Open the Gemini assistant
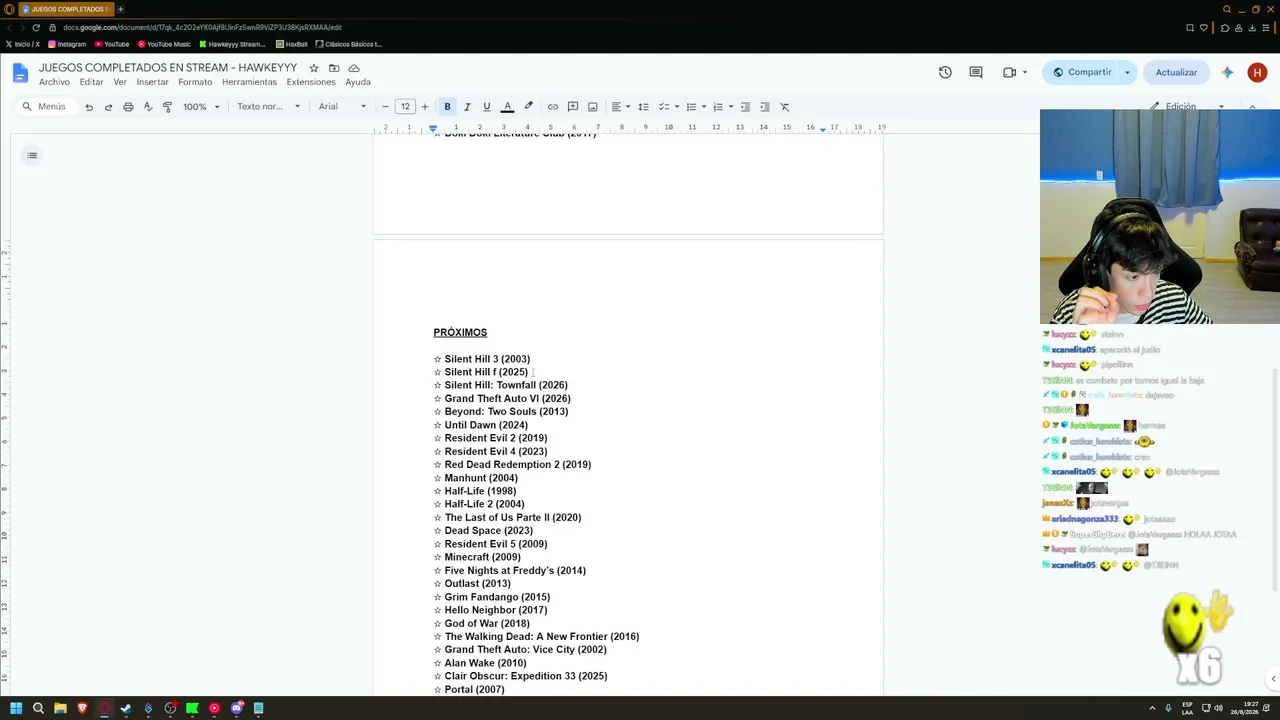 (1228, 72)
